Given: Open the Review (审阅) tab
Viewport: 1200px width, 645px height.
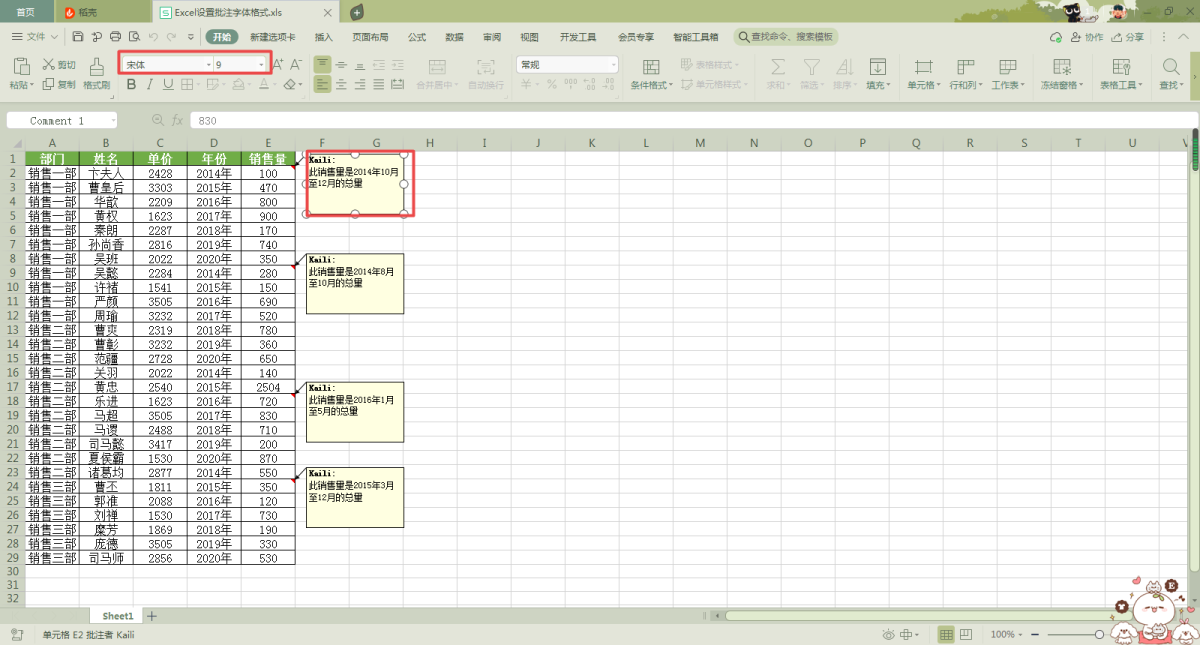Looking at the screenshot, I should coord(492,37).
